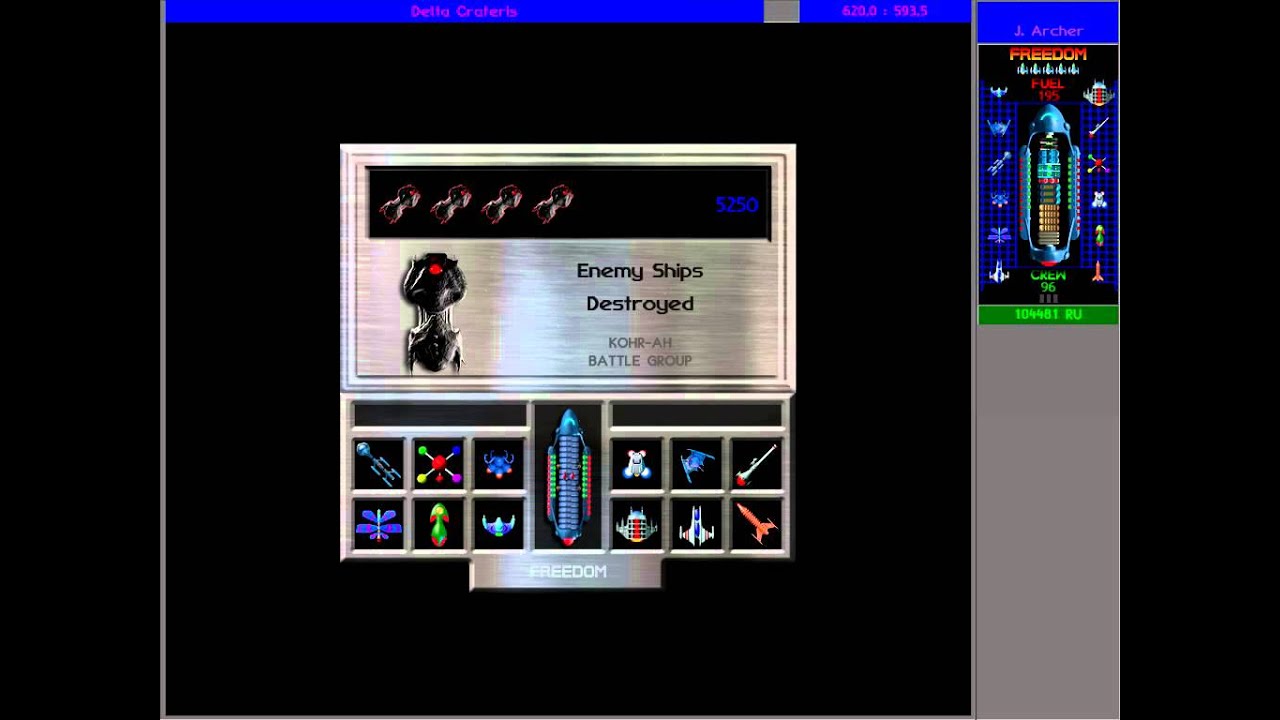Select the gray red-striped escort in status panel
Image resolution: width=1280 pixels, height=720 pixels.
click(x=1099, y=92)
